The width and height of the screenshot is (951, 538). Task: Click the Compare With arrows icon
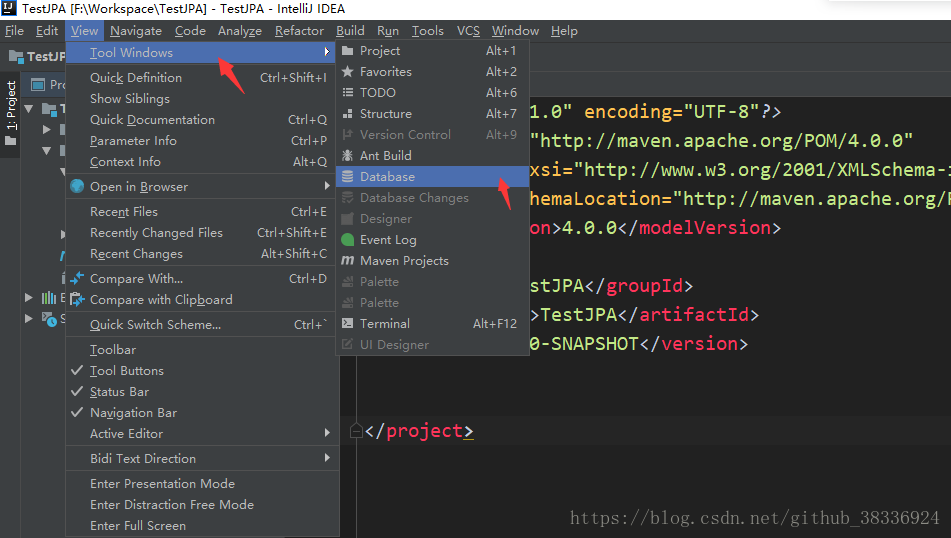click(x=77, y=278)
